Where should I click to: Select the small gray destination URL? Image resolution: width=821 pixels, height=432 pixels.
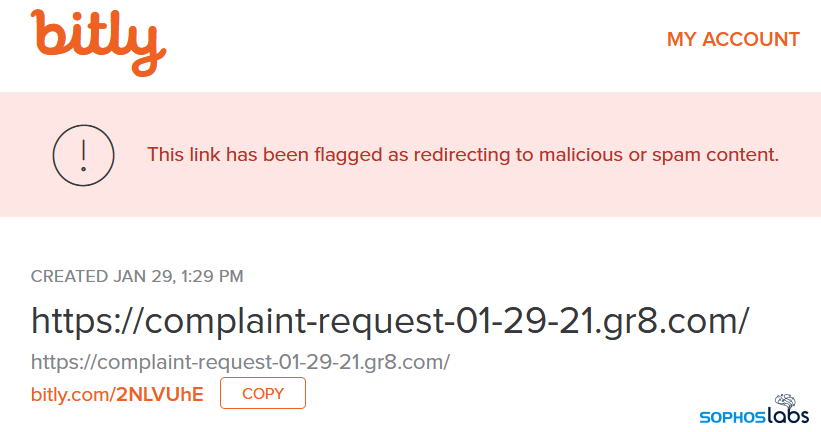240,361
